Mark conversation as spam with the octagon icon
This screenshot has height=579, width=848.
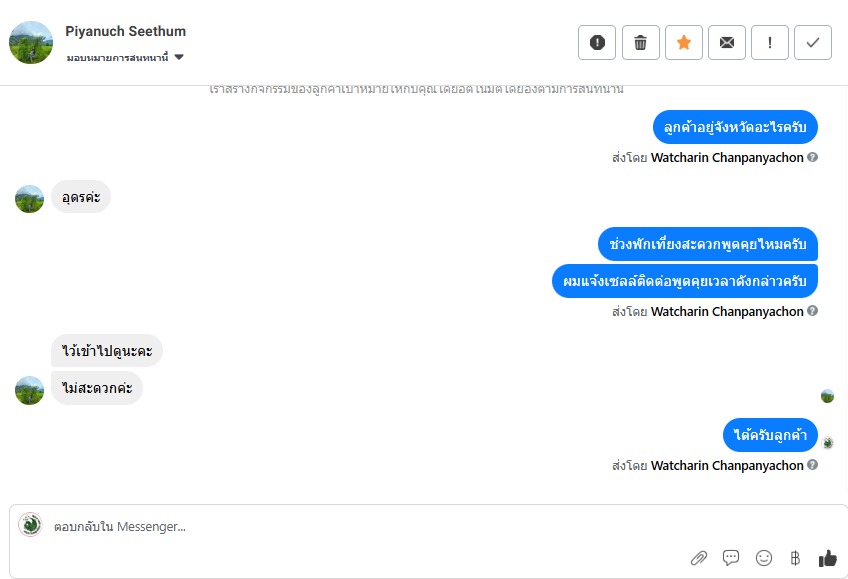click(x=597, y=42)
